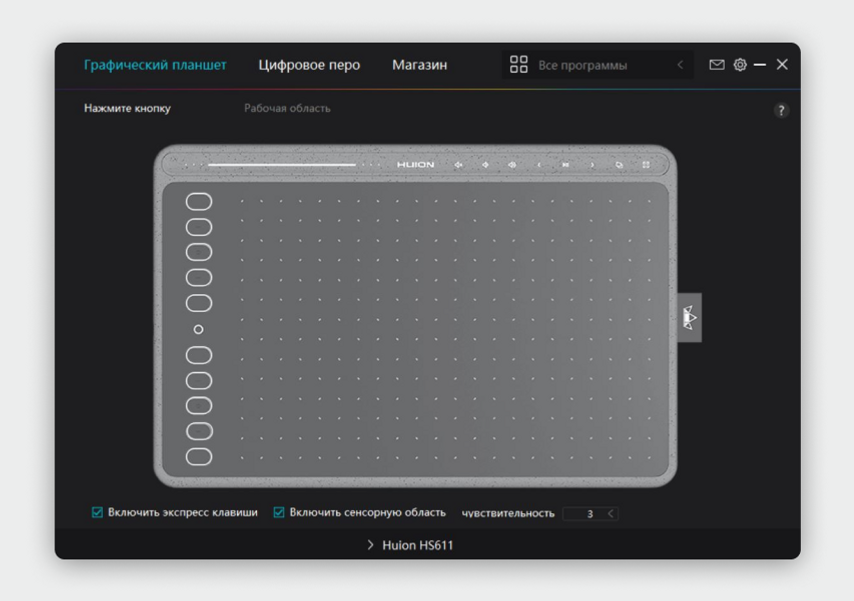The image size is (854, 601).
Task: Click the last grid icon on tablet strip
Action: pyautogui.click(x=645, y=165)
